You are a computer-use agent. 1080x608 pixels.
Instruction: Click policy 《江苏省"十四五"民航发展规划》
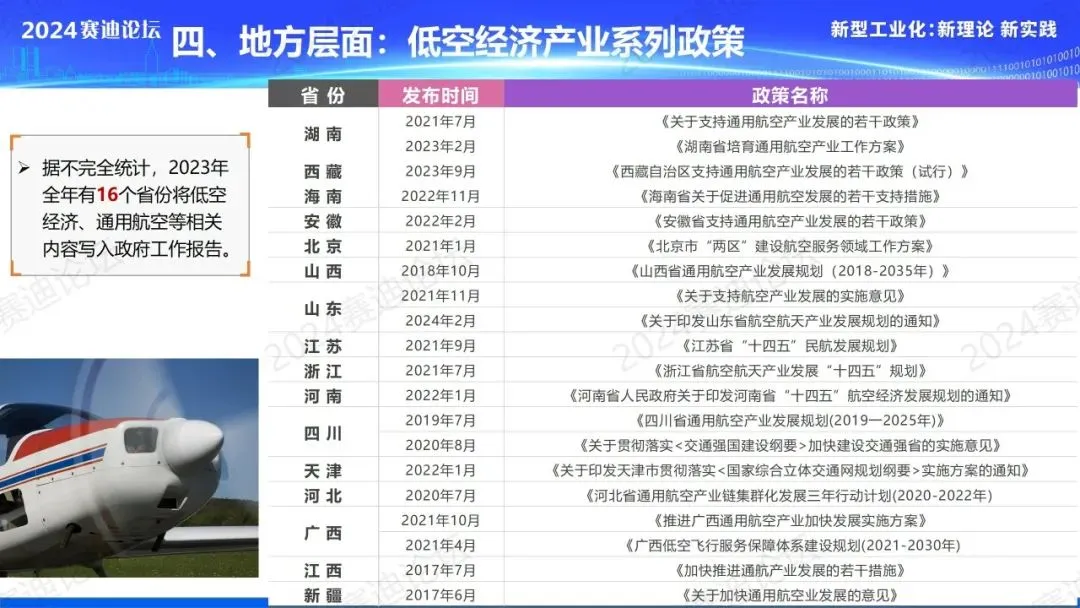[x=790, y=345]
